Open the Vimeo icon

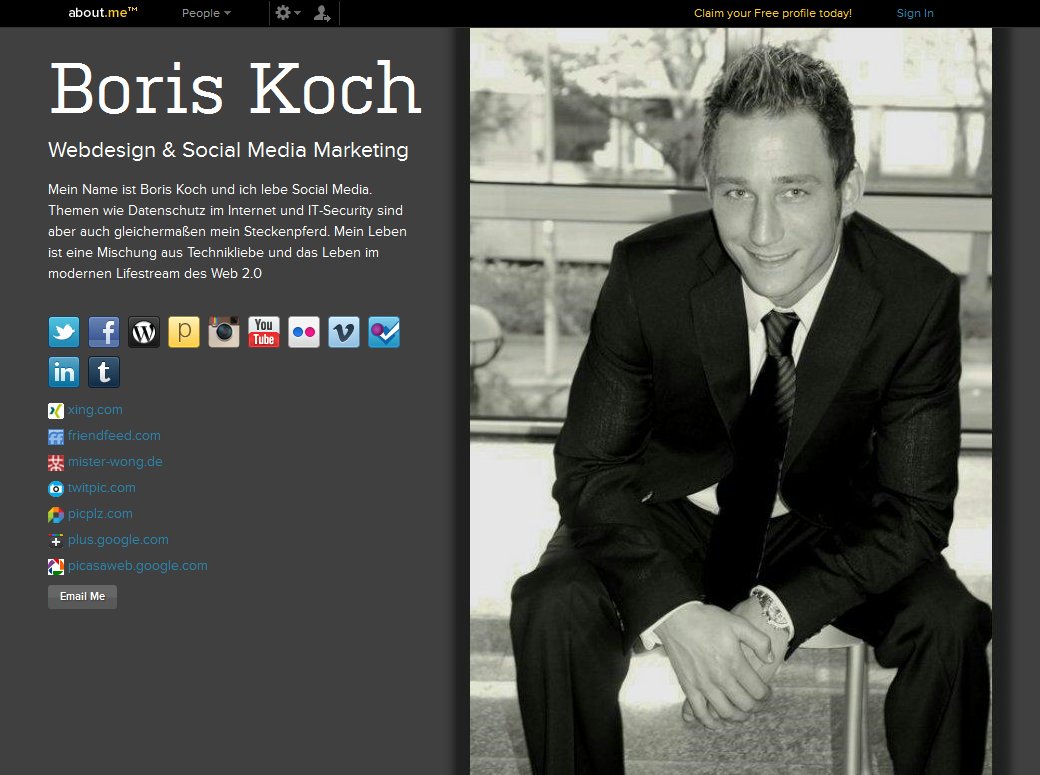click(x=344, y=332)
